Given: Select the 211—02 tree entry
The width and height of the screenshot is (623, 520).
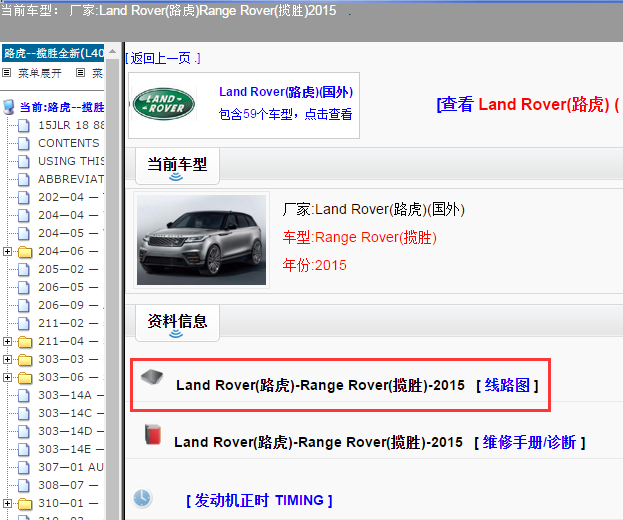Looking at the screenshot, I should pos(68,323).
